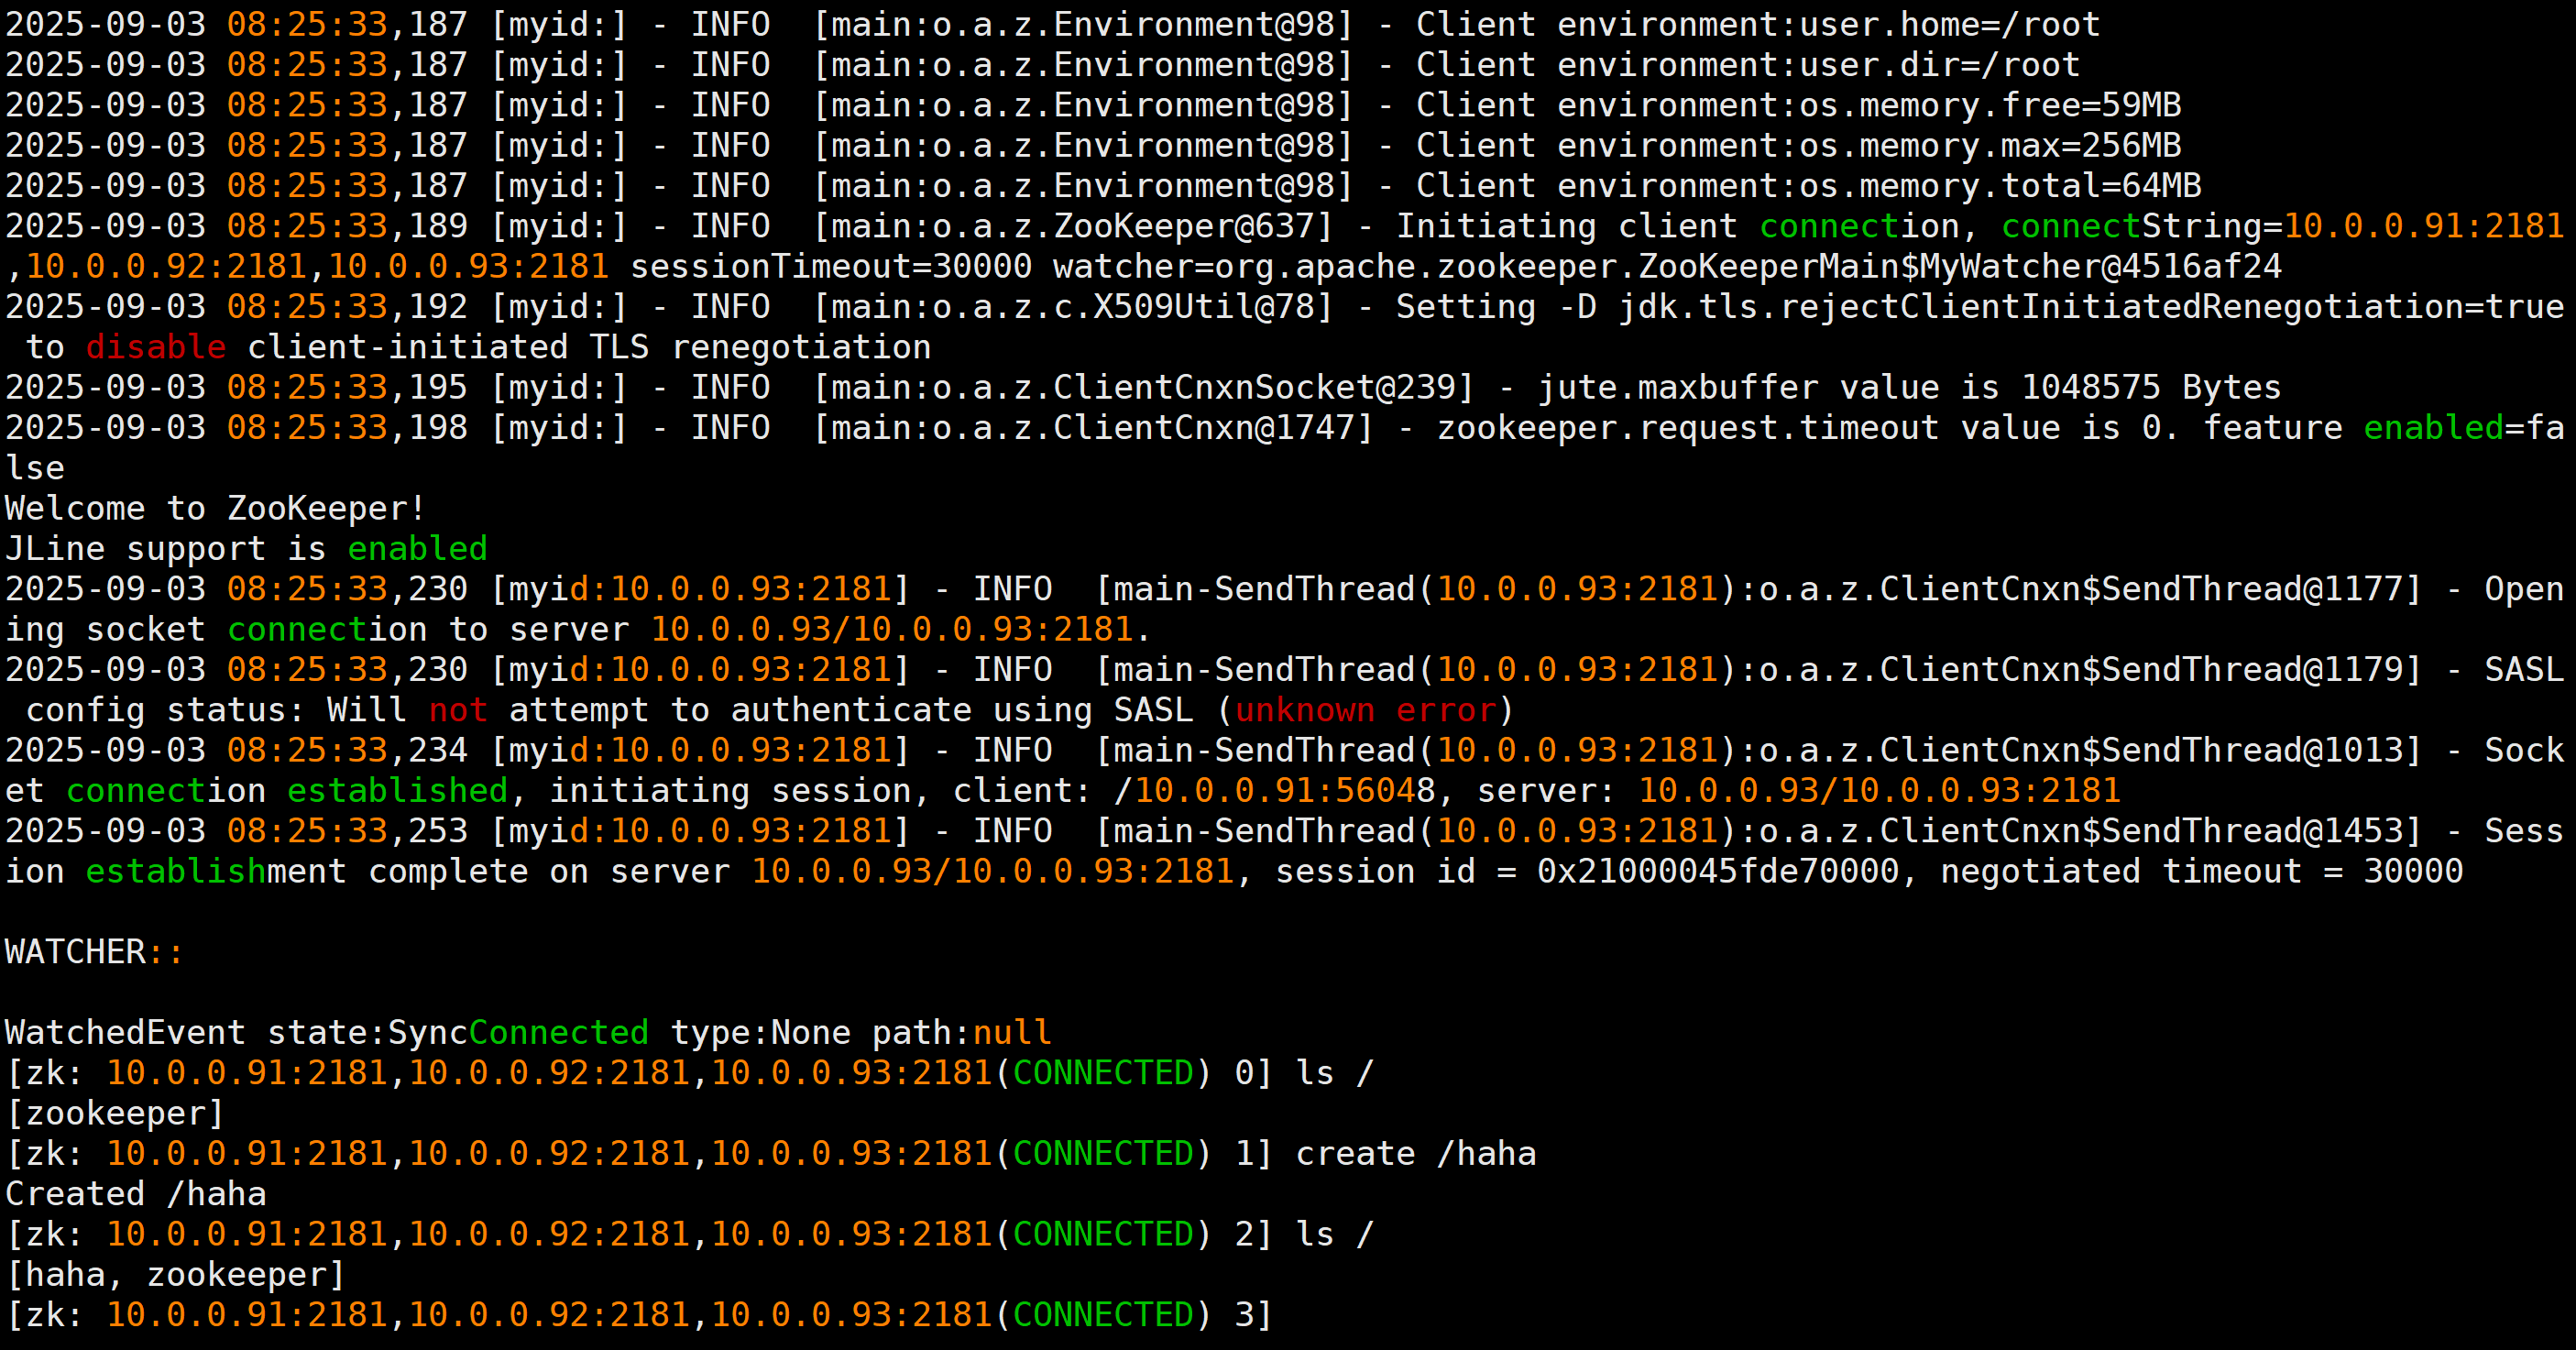Click '[main:o.a.z.ClientCnxnSocket@239]' text
2576x1350 pixels.
click(x=1144, y=387)
